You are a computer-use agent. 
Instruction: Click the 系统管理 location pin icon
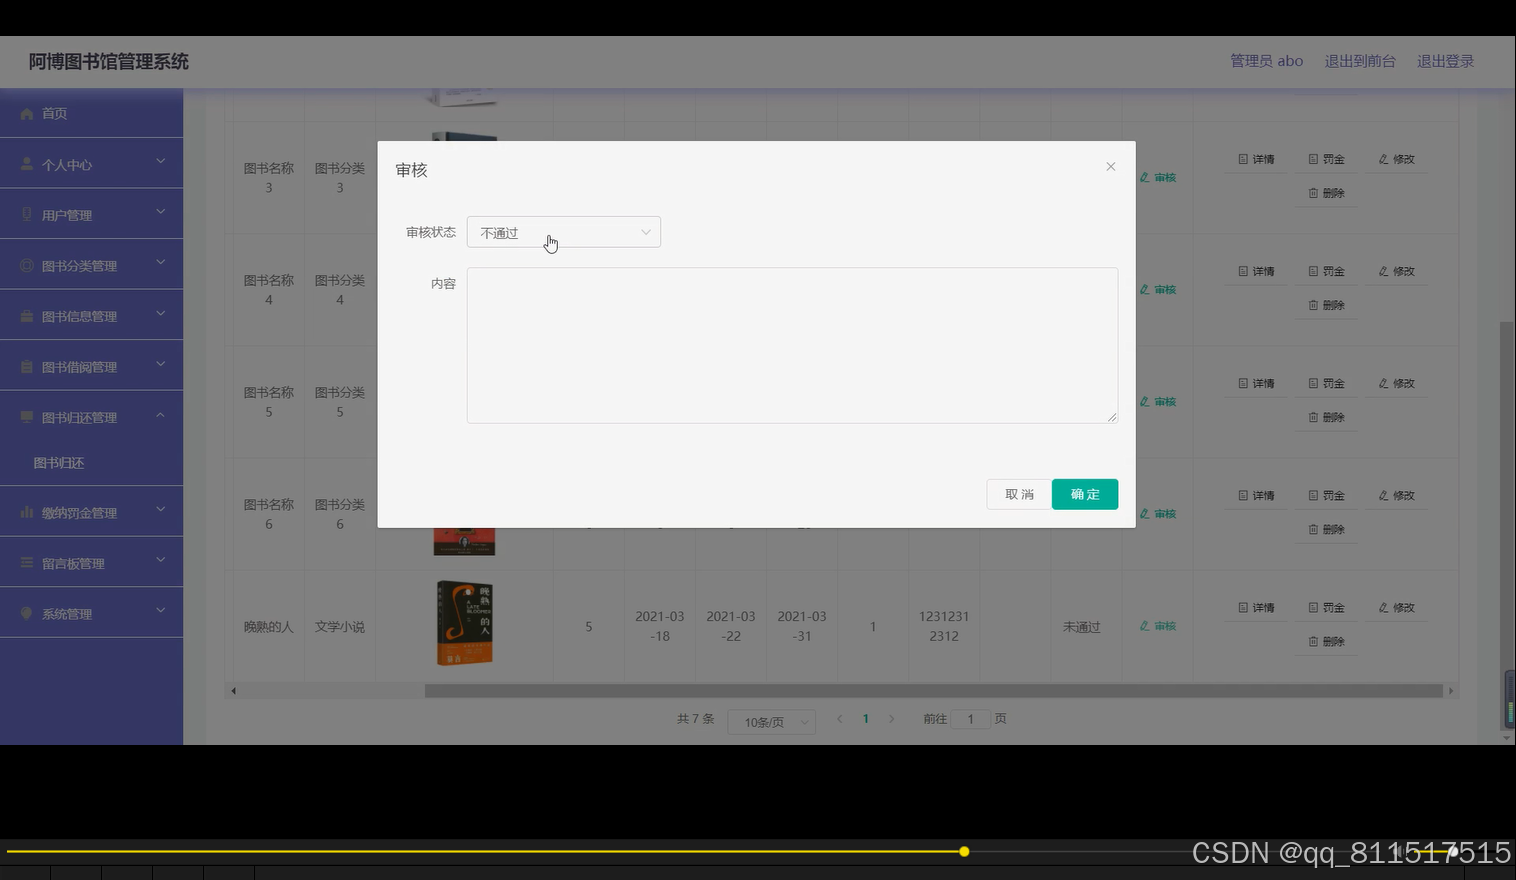[x=27, y=613]
